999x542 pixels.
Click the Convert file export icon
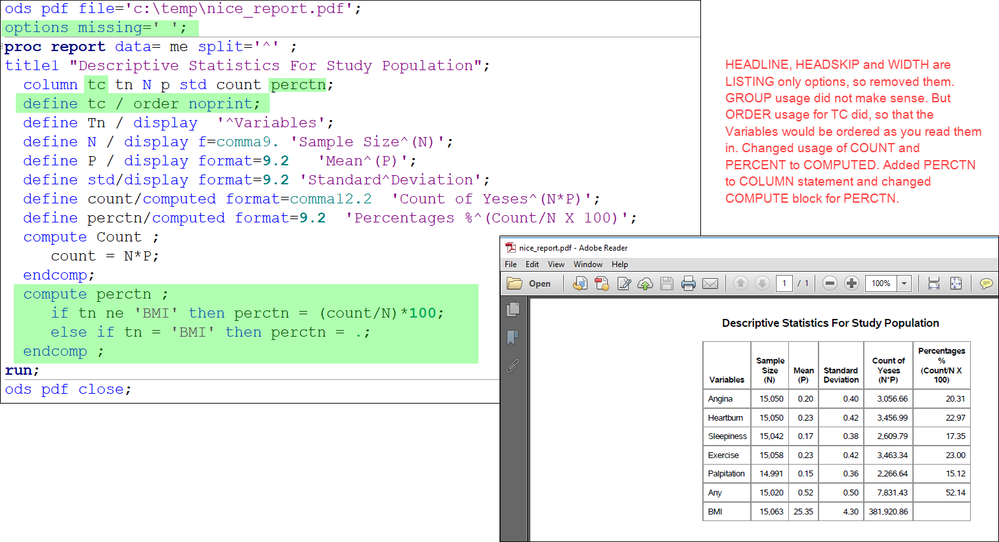click(580, 283)
